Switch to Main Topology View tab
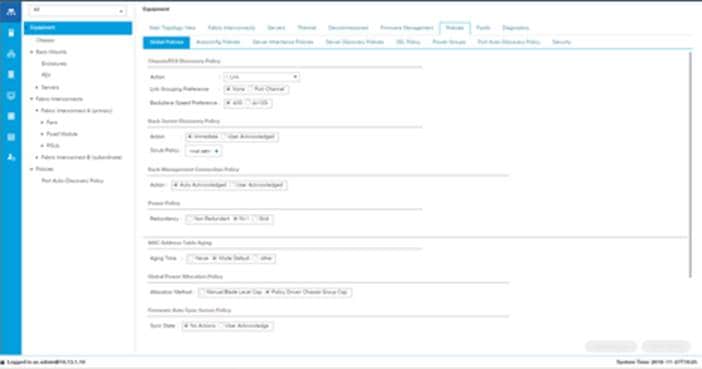The image size is (702, 369). 172,28
